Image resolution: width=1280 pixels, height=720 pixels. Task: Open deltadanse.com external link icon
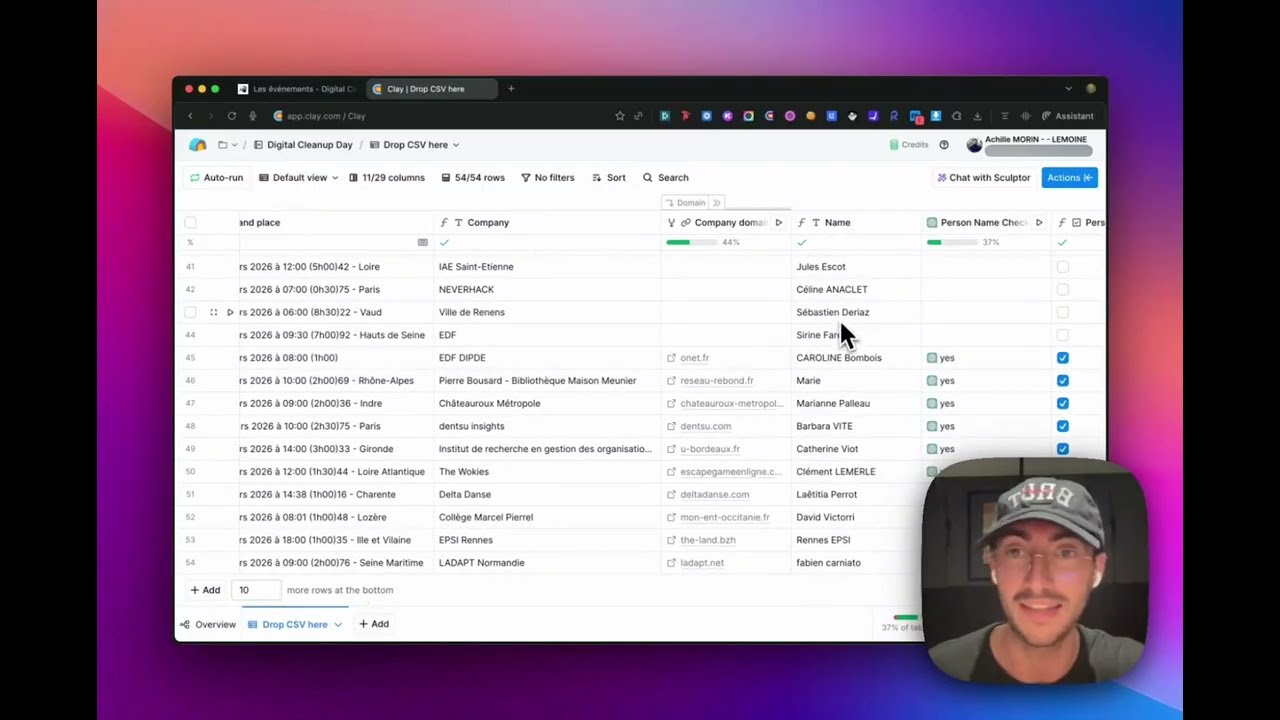click(x=672, y=494)
